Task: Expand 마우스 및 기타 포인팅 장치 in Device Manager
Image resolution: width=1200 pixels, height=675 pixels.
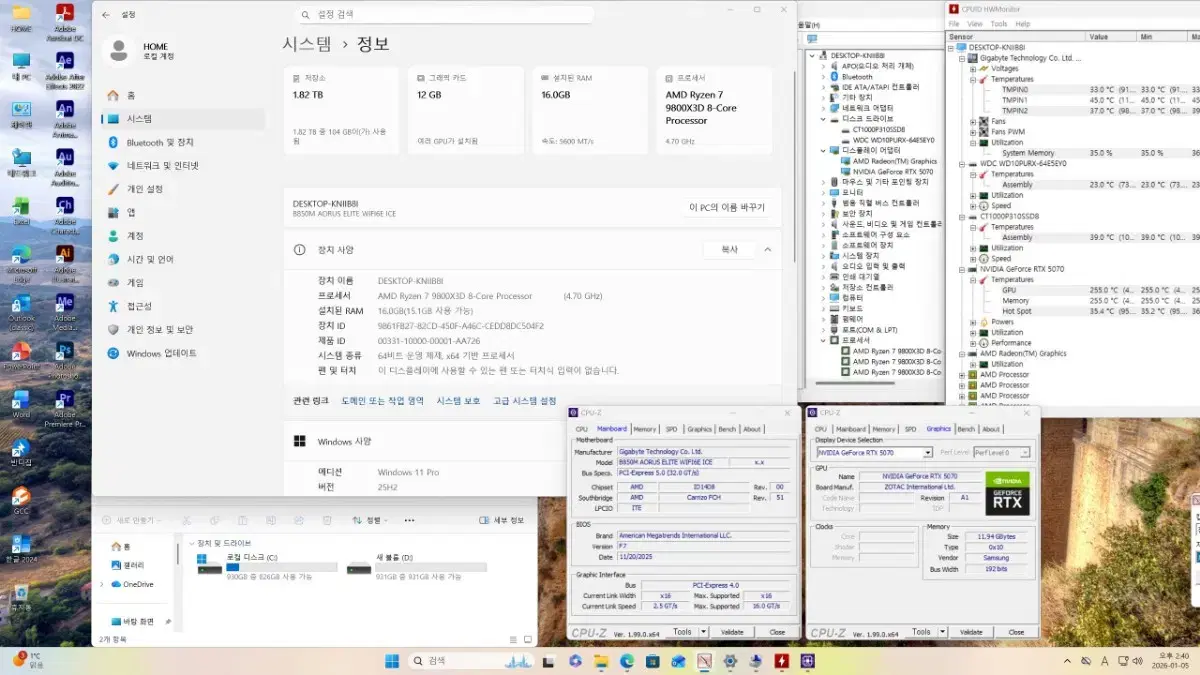Action: pos(824,182)
